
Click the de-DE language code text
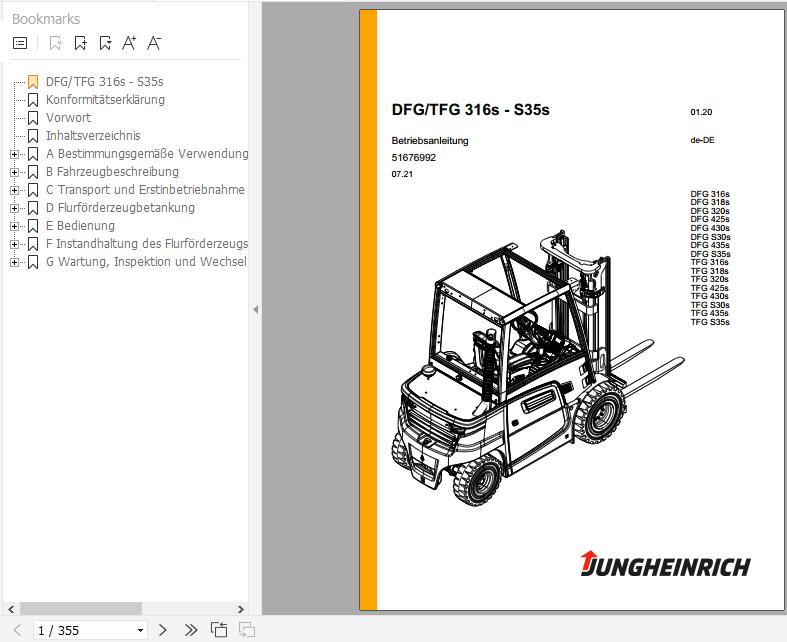702,140
